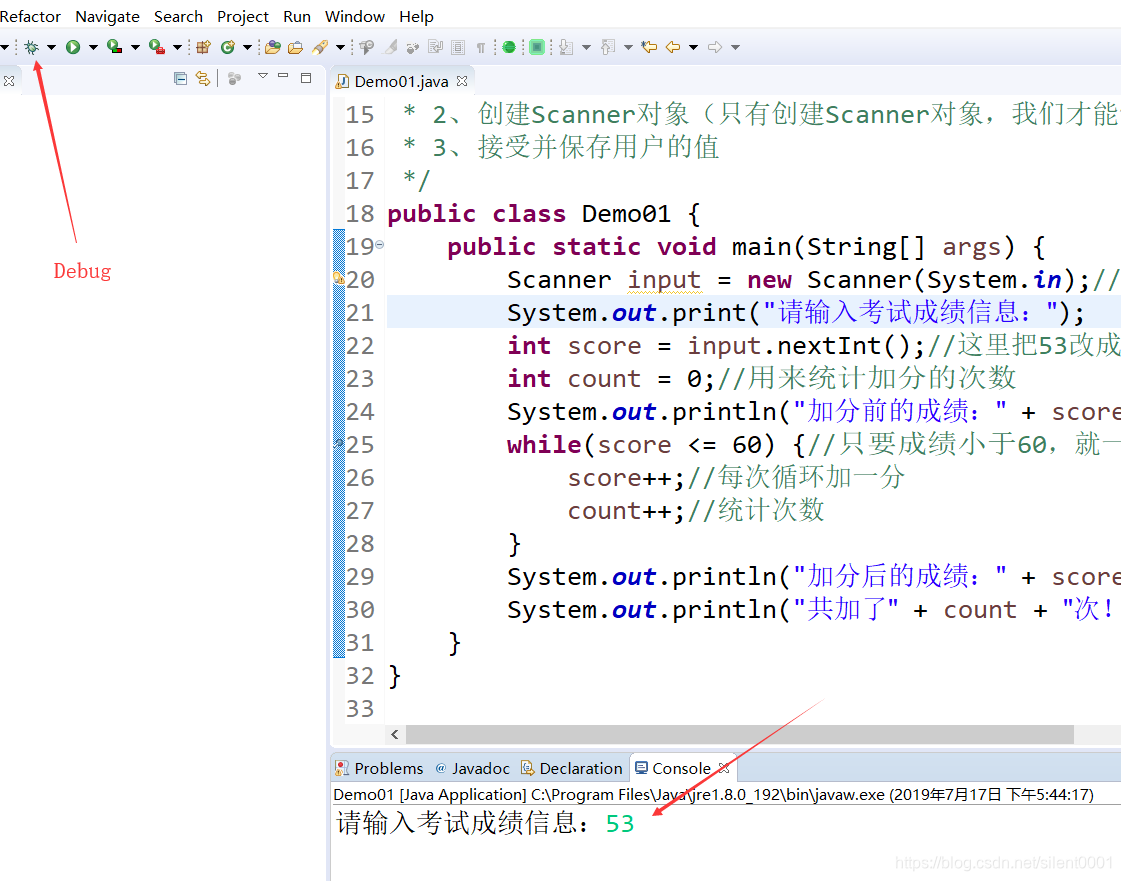The image size is (1121, 881).
Task: Click the marker icon beside line 25
Action: (x=339, y=443)
